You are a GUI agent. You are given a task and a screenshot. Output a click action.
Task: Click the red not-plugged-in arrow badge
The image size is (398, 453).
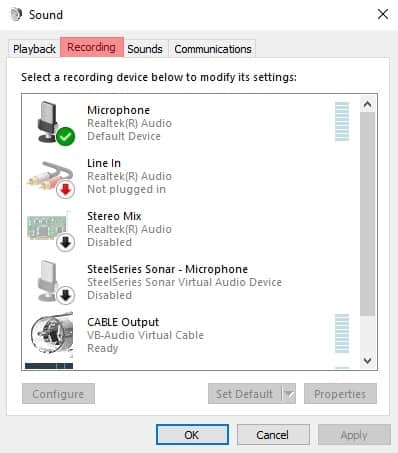click(x=65, y=190)
